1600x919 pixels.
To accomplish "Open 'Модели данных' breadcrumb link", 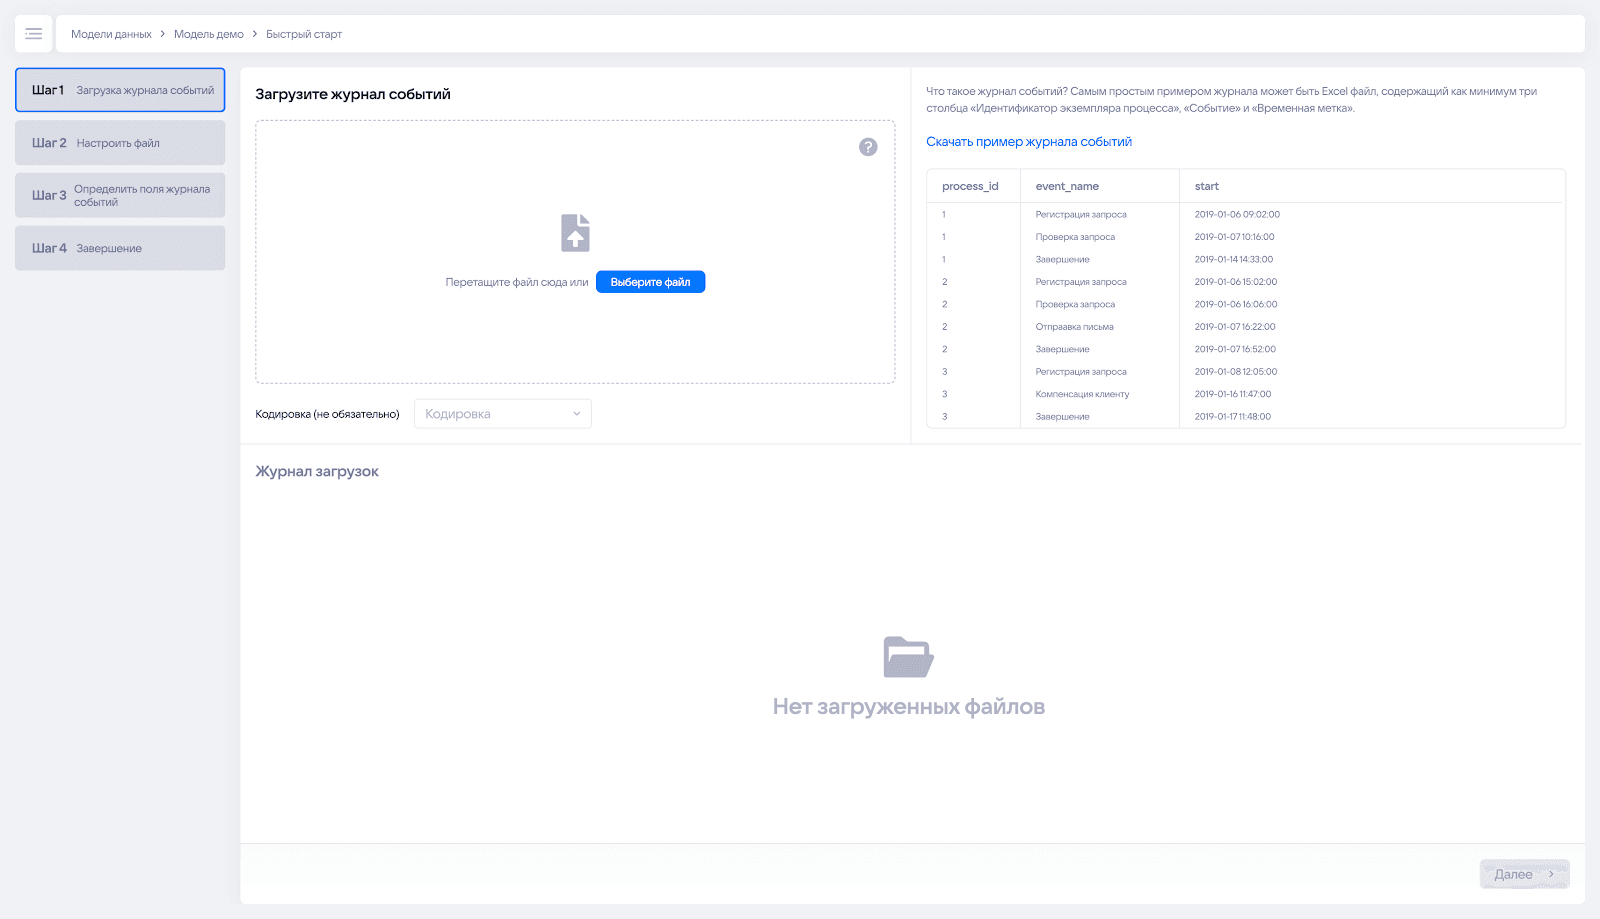I will coord(111,34).
